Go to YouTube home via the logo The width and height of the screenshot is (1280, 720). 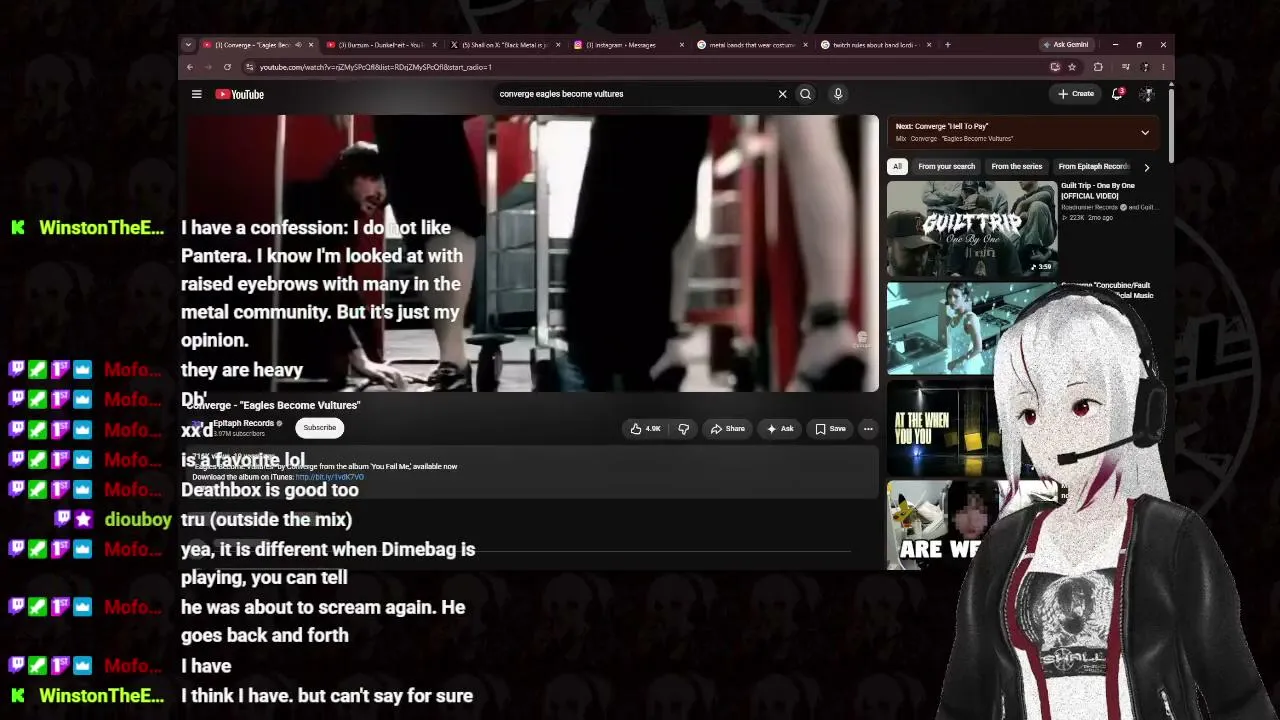click(240, 94)
